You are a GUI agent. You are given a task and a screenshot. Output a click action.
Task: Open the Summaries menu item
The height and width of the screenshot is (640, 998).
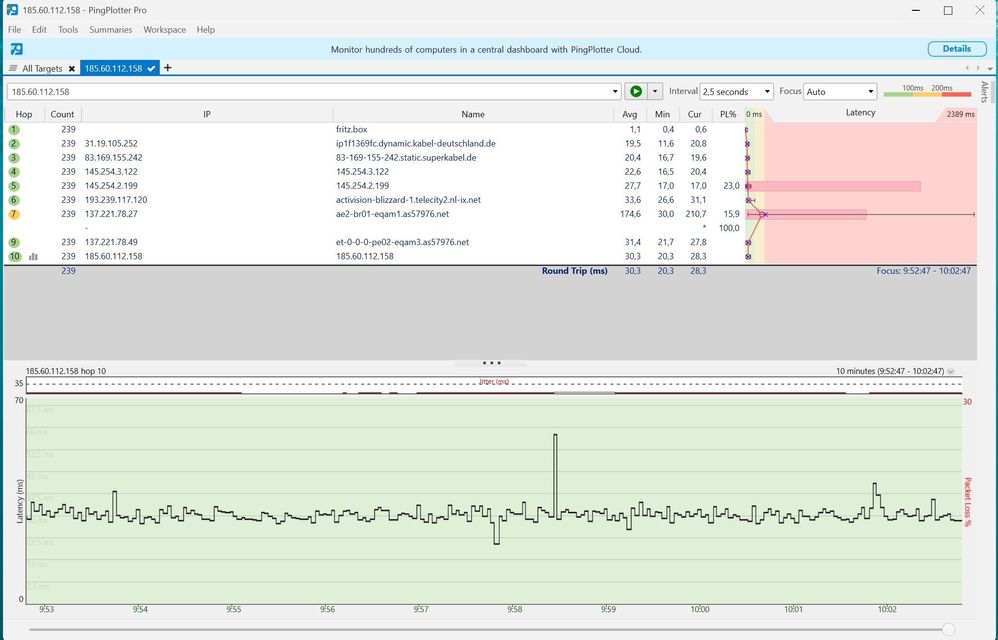click(x=110, y=29)
